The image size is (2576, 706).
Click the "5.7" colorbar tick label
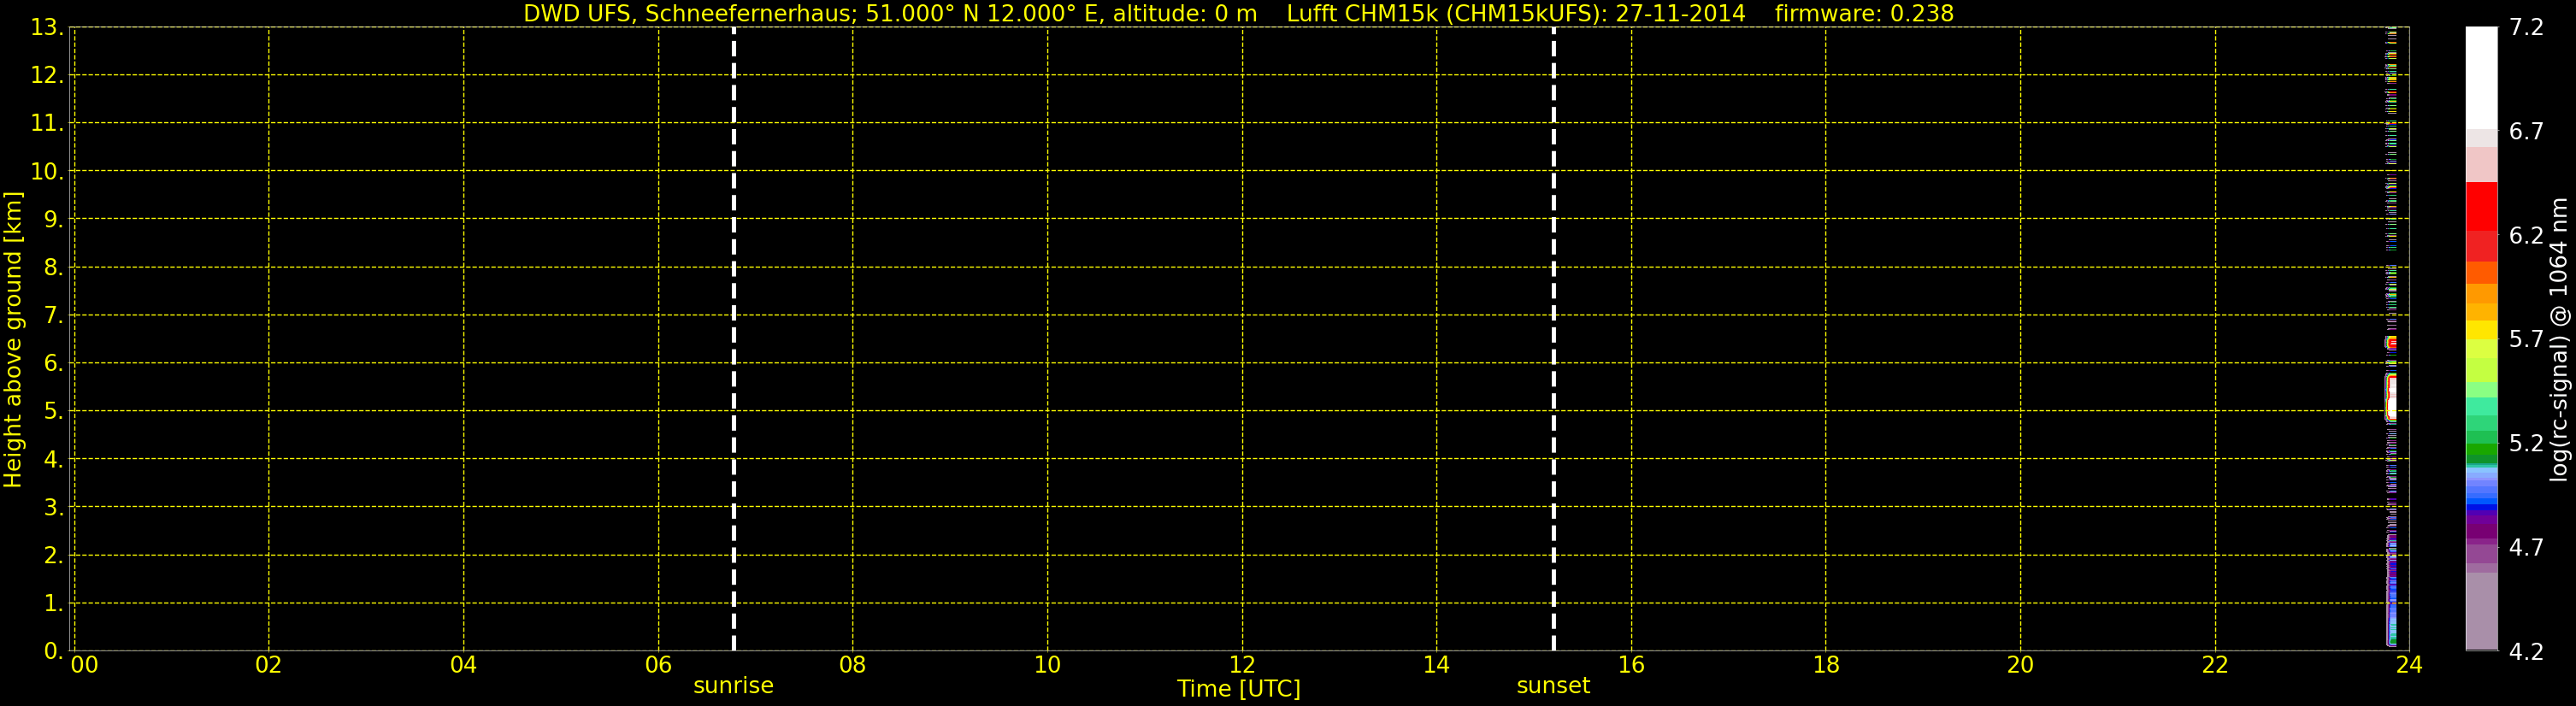2526,340
